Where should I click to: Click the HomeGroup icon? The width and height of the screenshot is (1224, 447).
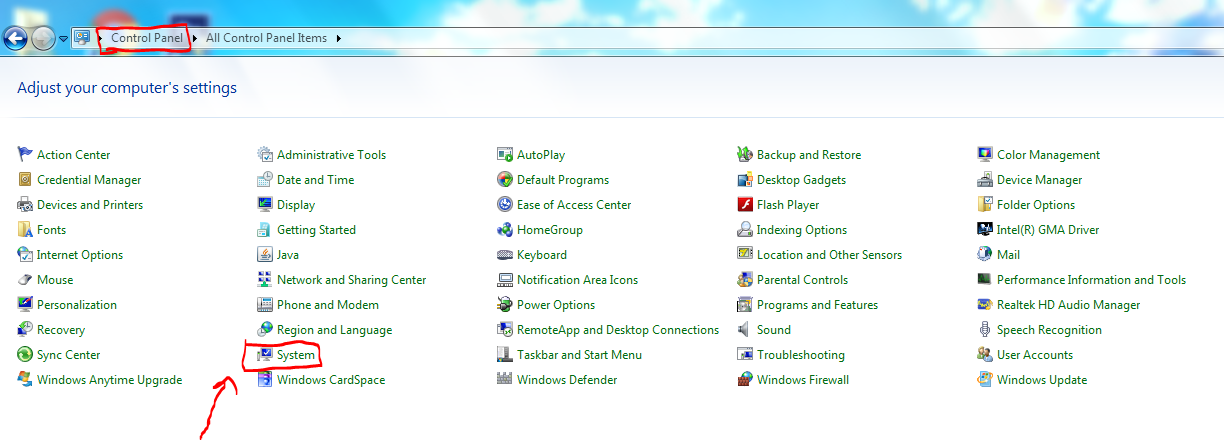click(505, 229)
